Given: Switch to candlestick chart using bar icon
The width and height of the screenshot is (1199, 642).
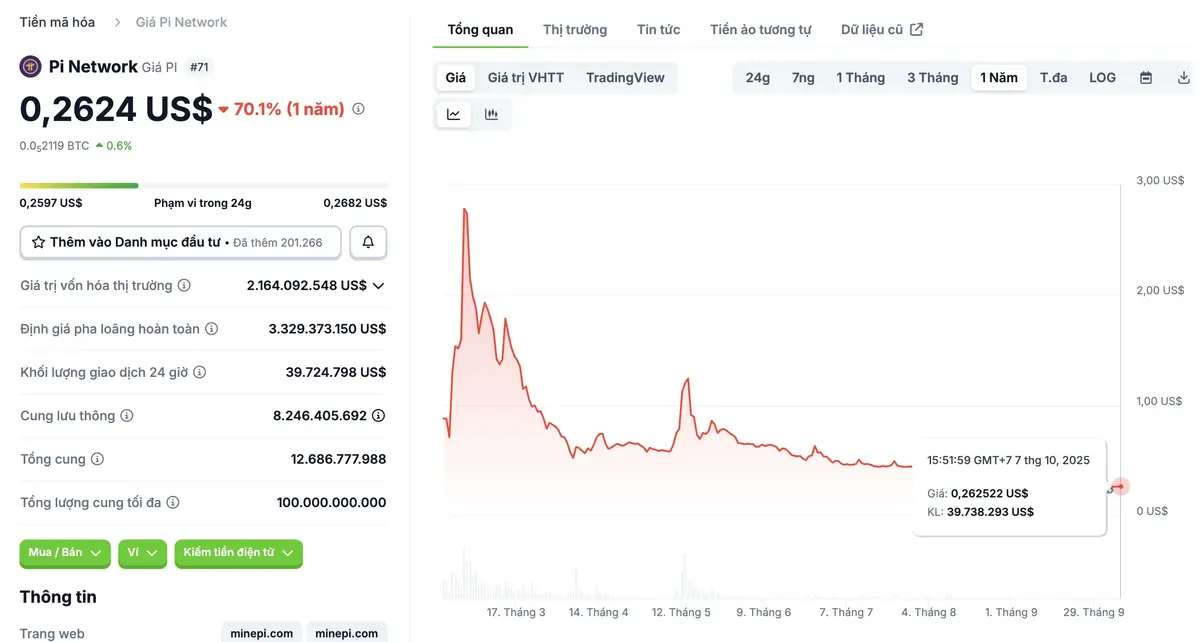Looking at the screenshot, I should pyautogui.click(x=490, y=113).
